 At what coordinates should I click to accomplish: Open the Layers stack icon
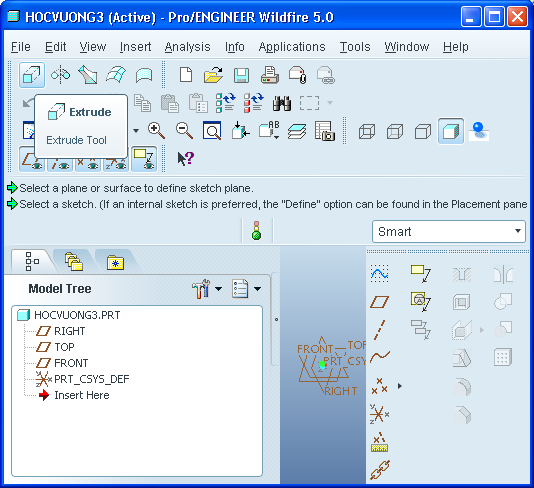297,131
